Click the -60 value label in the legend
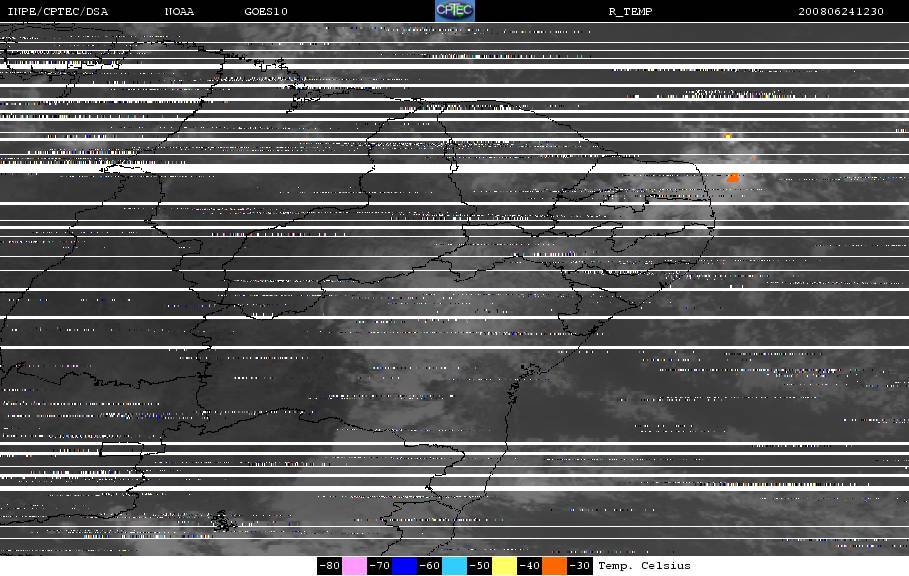 430,566
